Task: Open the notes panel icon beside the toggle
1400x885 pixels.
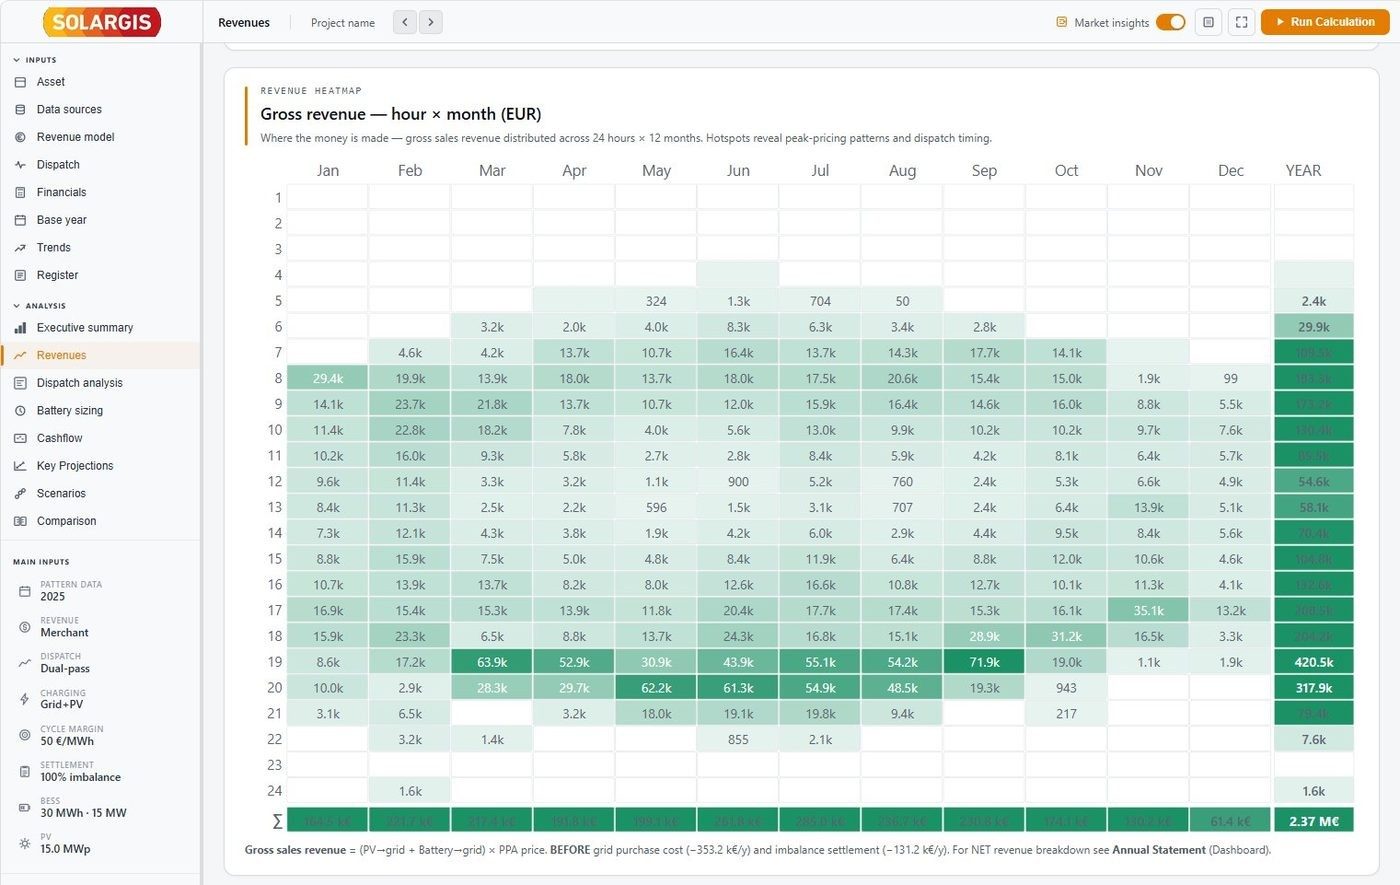Action: 1209,22
